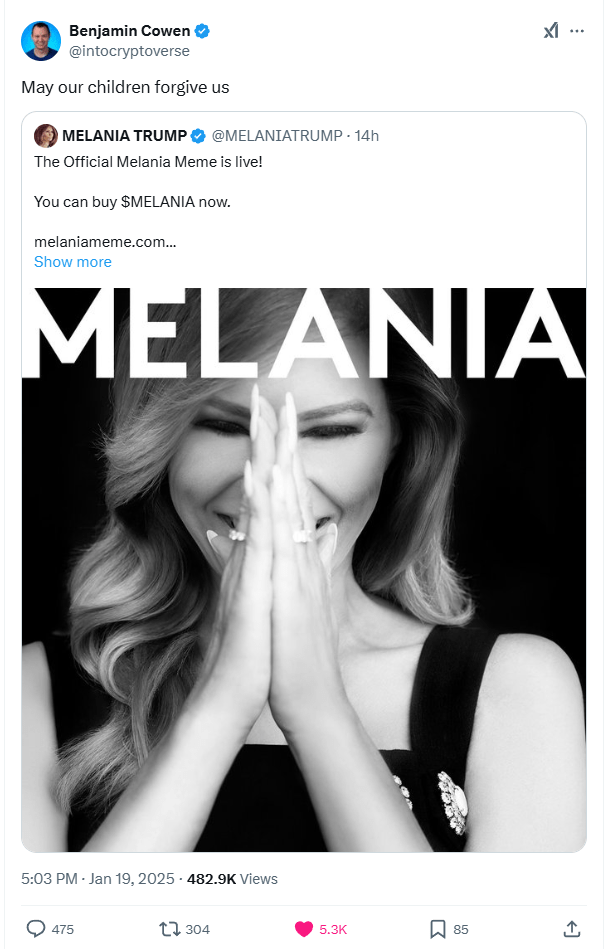
Task: Open Grok analysis with the xAI icon
Action: (551, 30)
